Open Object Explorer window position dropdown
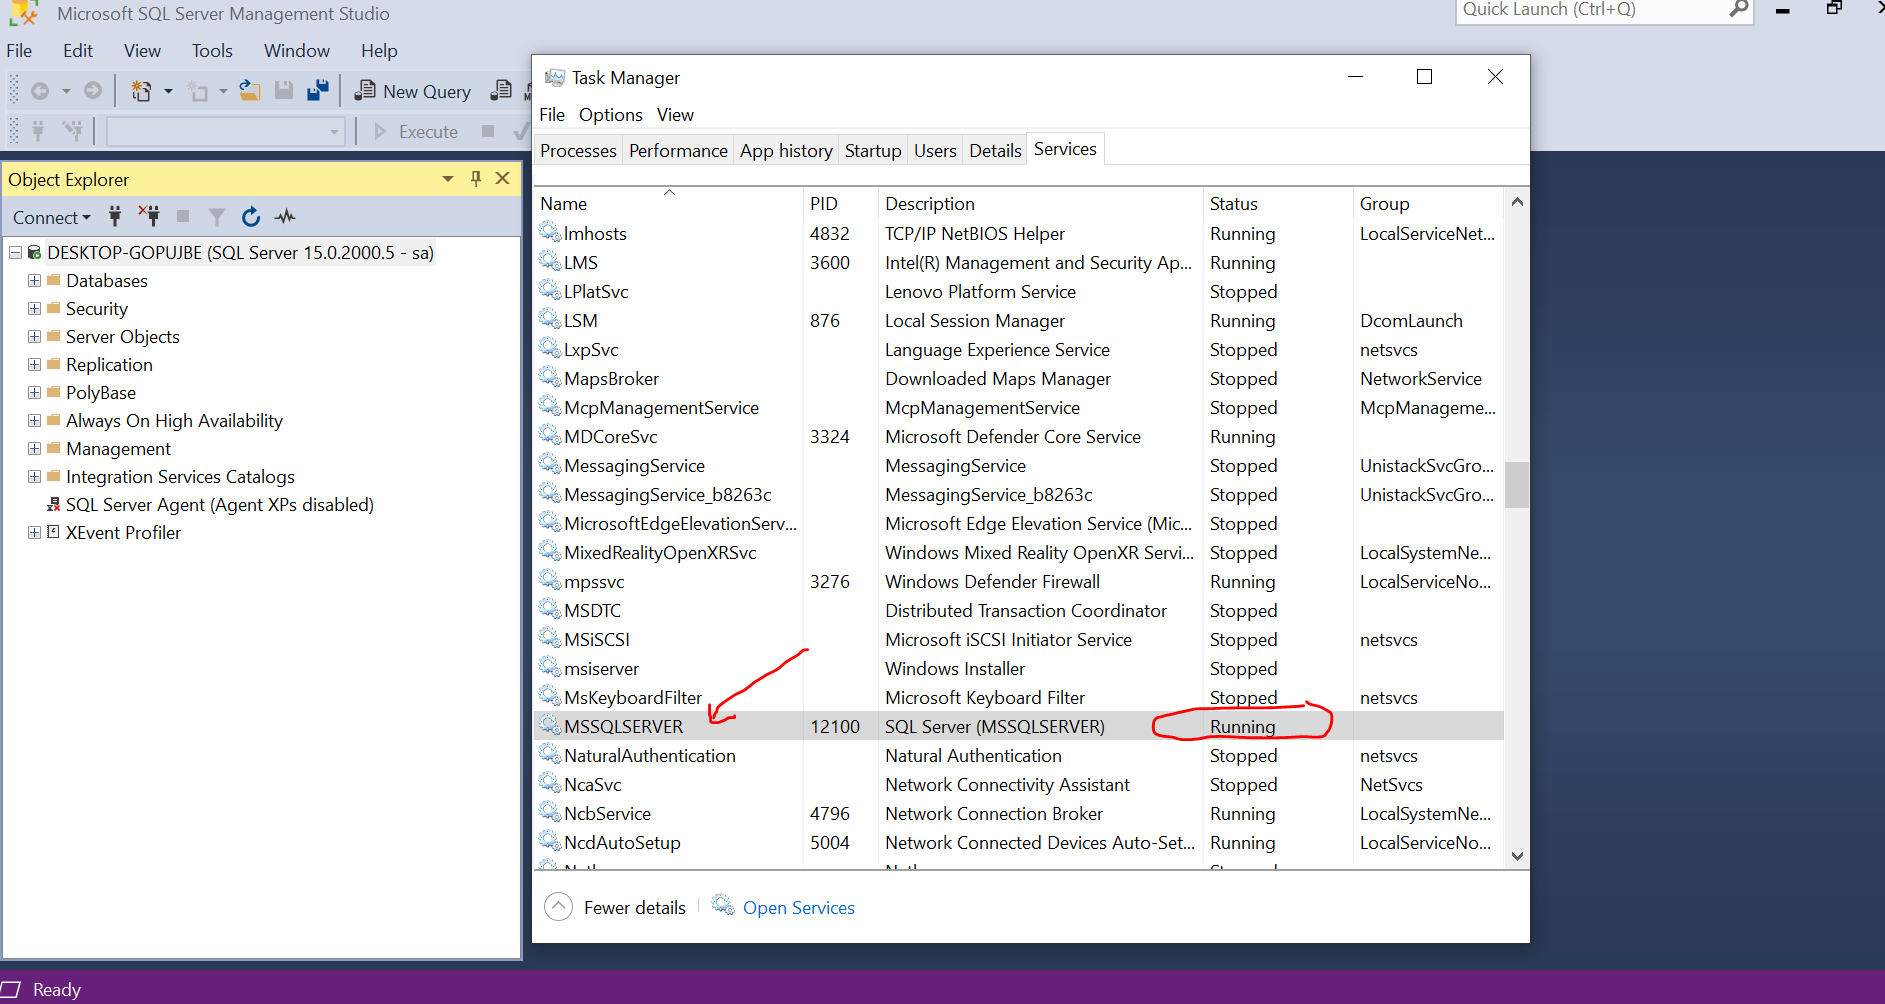This screenshot has width=1885, height=1004. (448, 178)
